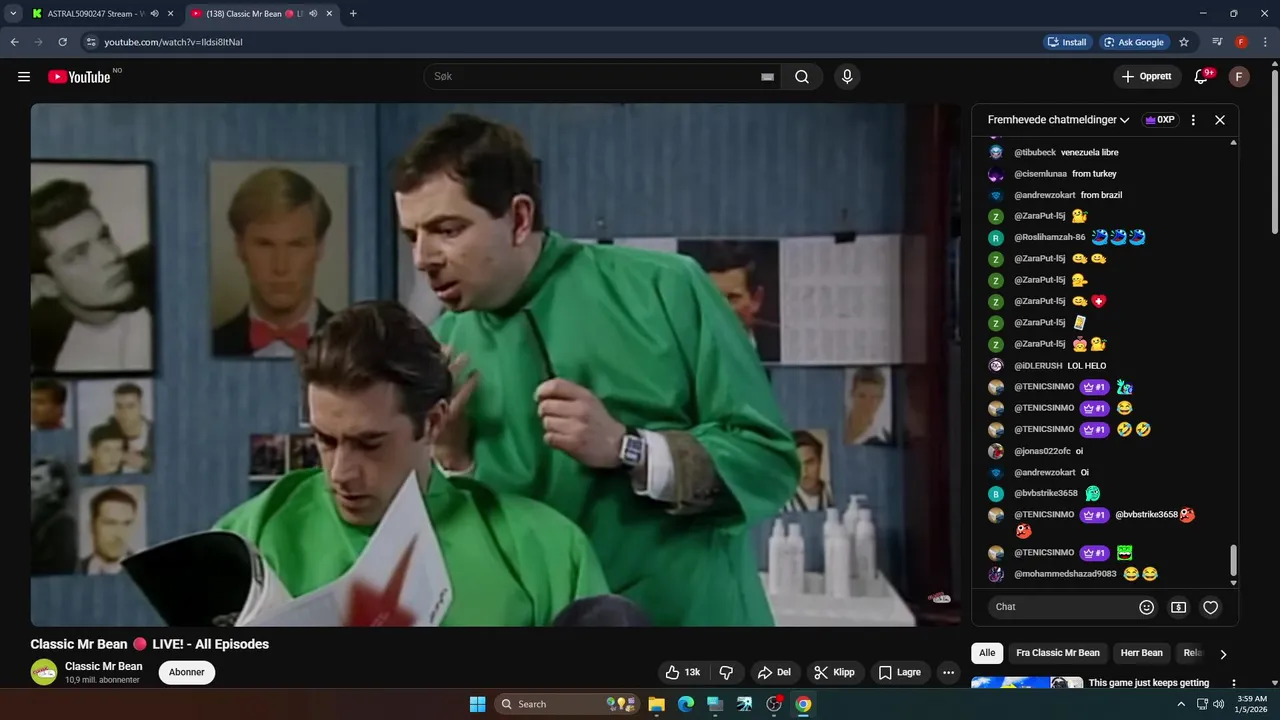Image resolution: width=1280 pixels, height=720 pixels.
Task: Open the YouTube hamburger guide menu
Action: tap(24, 77)
